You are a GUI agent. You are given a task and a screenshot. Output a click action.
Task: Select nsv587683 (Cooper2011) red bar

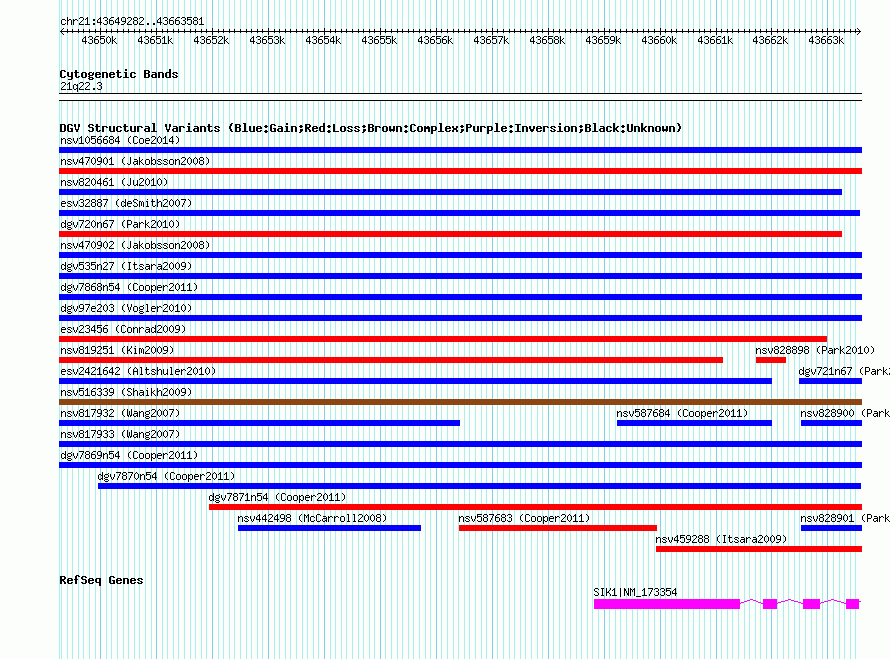[x=558, y=528]
